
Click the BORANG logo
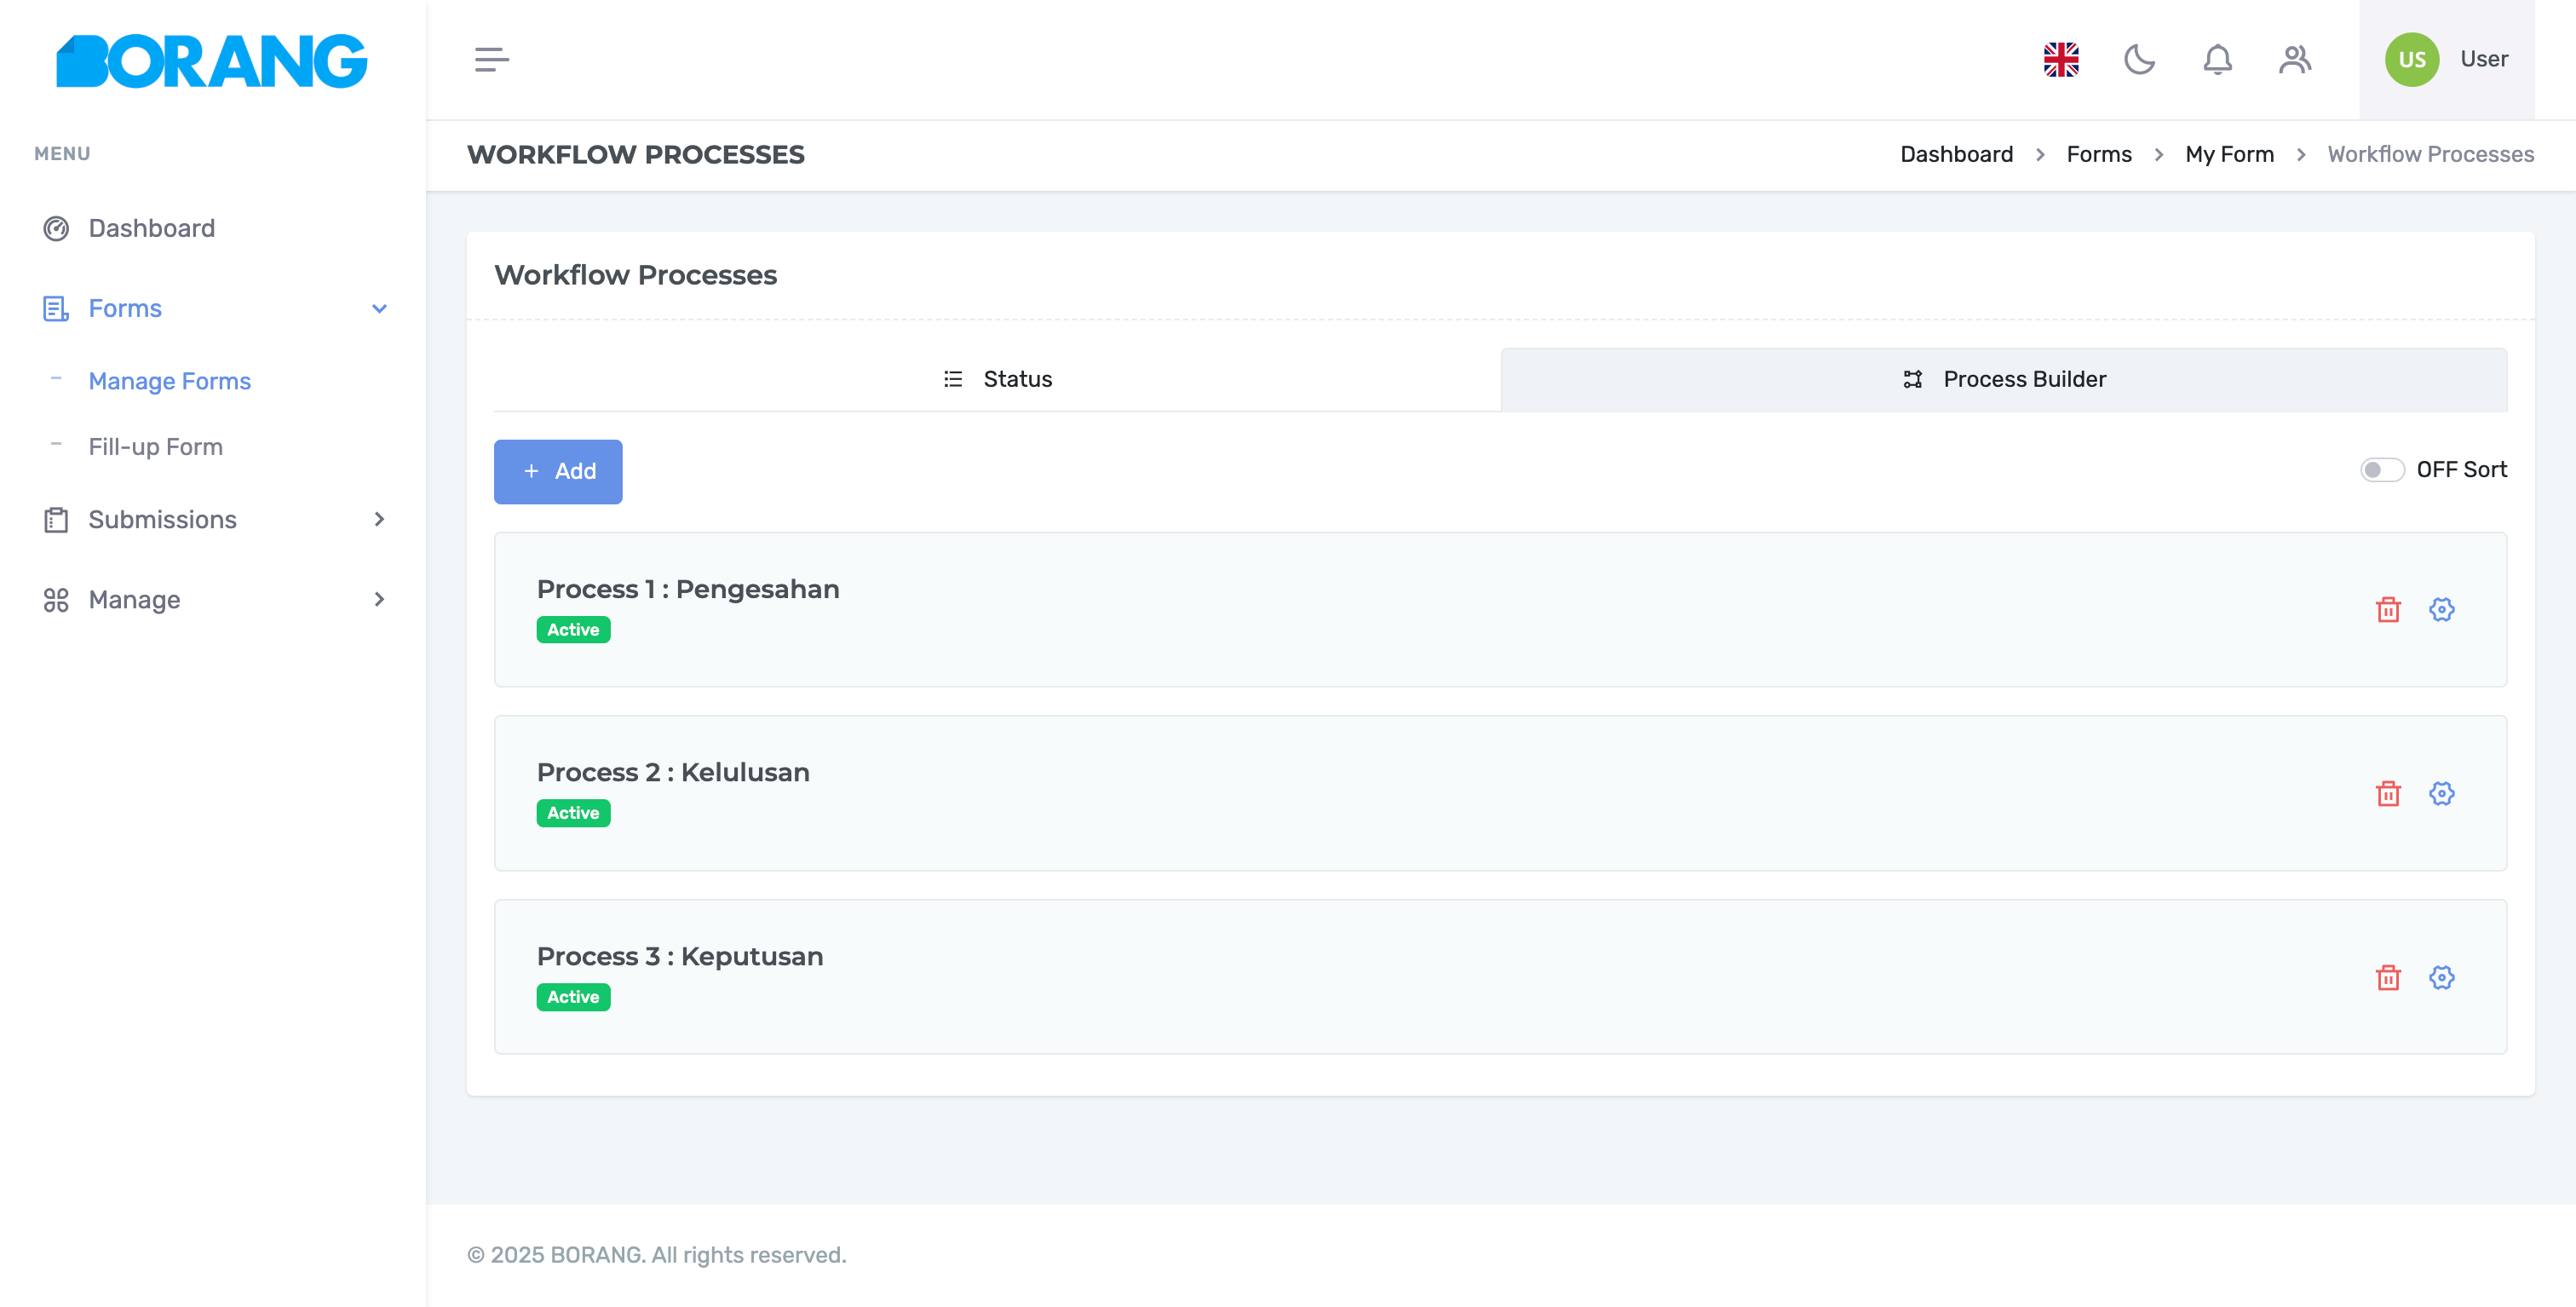tap(212, 61)
